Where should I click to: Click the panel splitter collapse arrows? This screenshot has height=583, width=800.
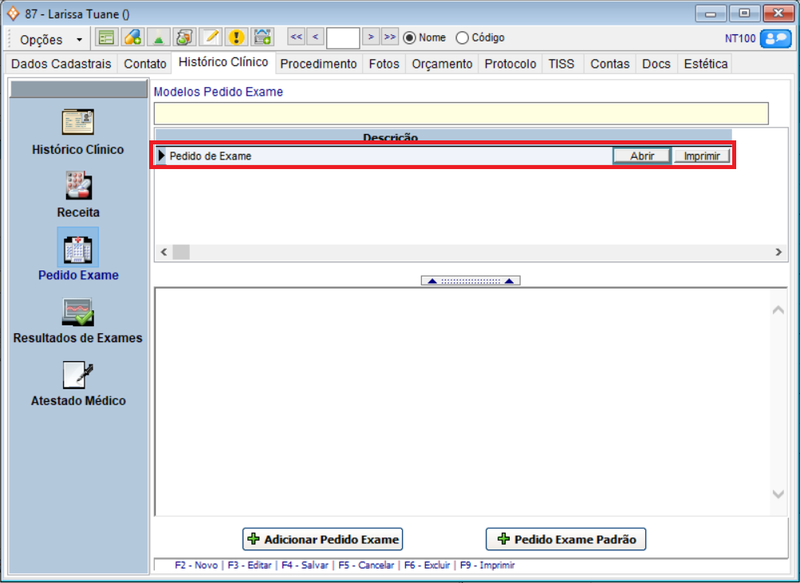(470, 281)
